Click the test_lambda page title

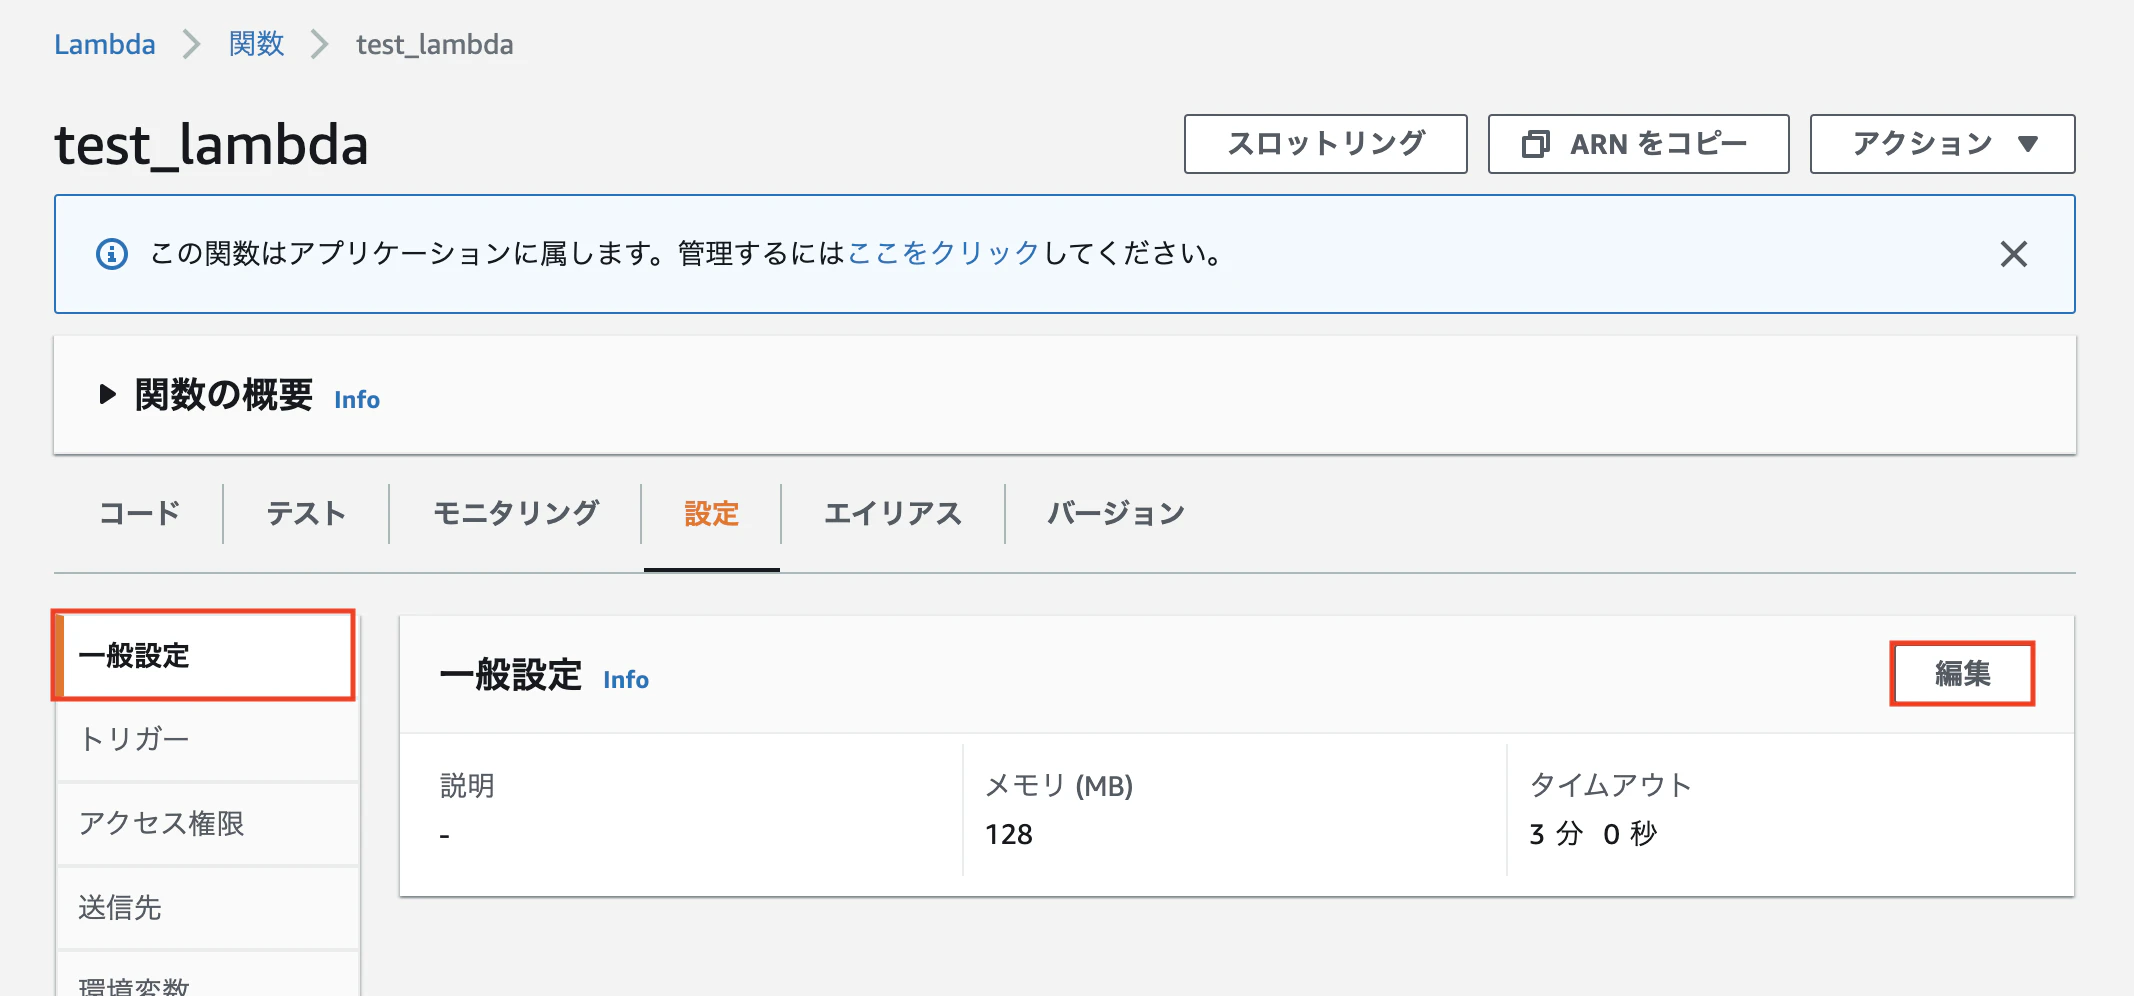click(211, 145)
